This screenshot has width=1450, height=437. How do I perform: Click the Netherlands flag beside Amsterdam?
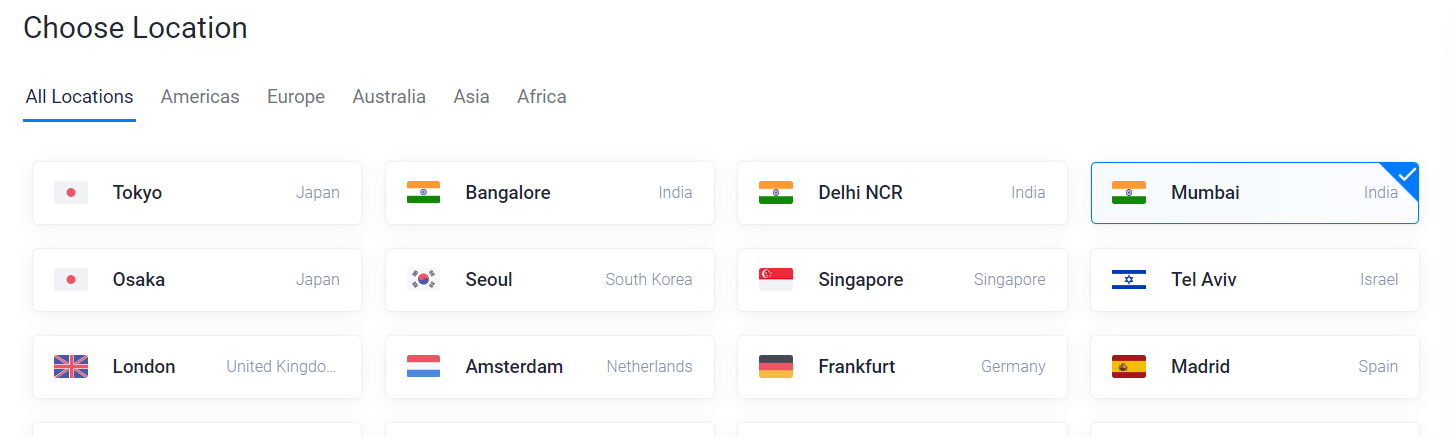(424, 367)
